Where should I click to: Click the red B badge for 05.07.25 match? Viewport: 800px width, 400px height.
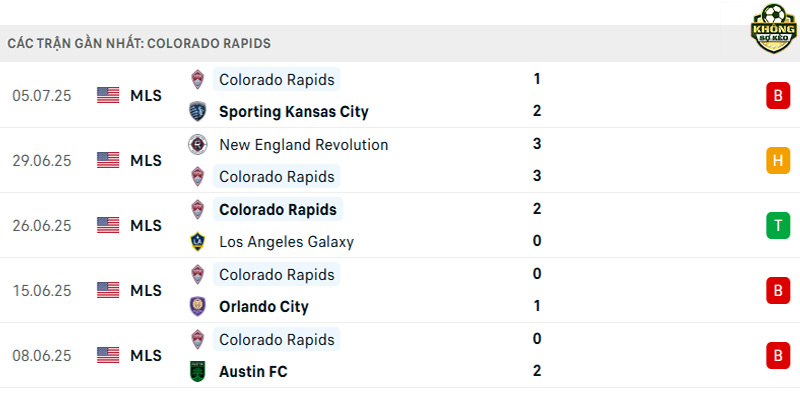(778, 95)
